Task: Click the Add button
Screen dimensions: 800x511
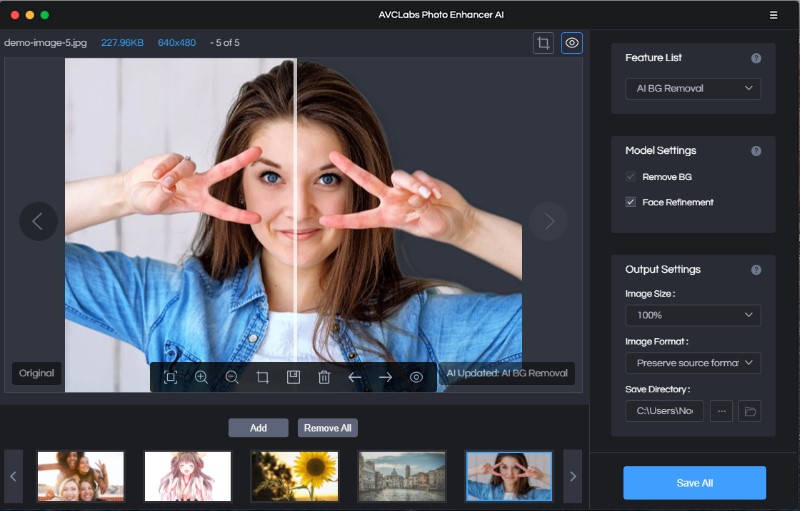Action: click(258, 428)
